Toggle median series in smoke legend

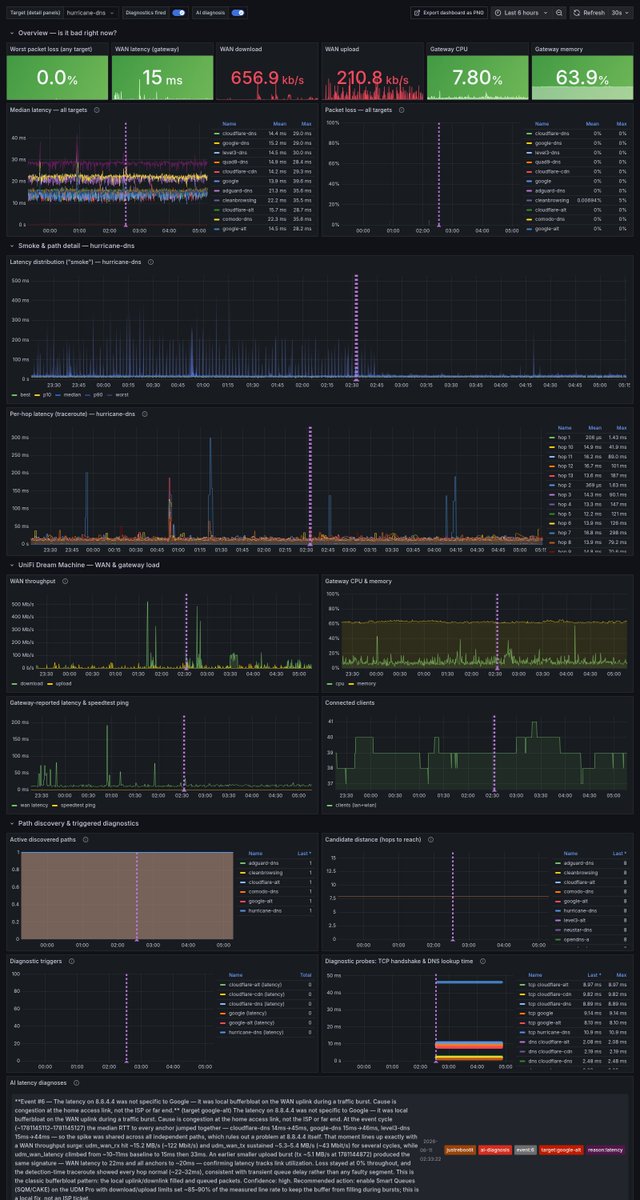71,394
